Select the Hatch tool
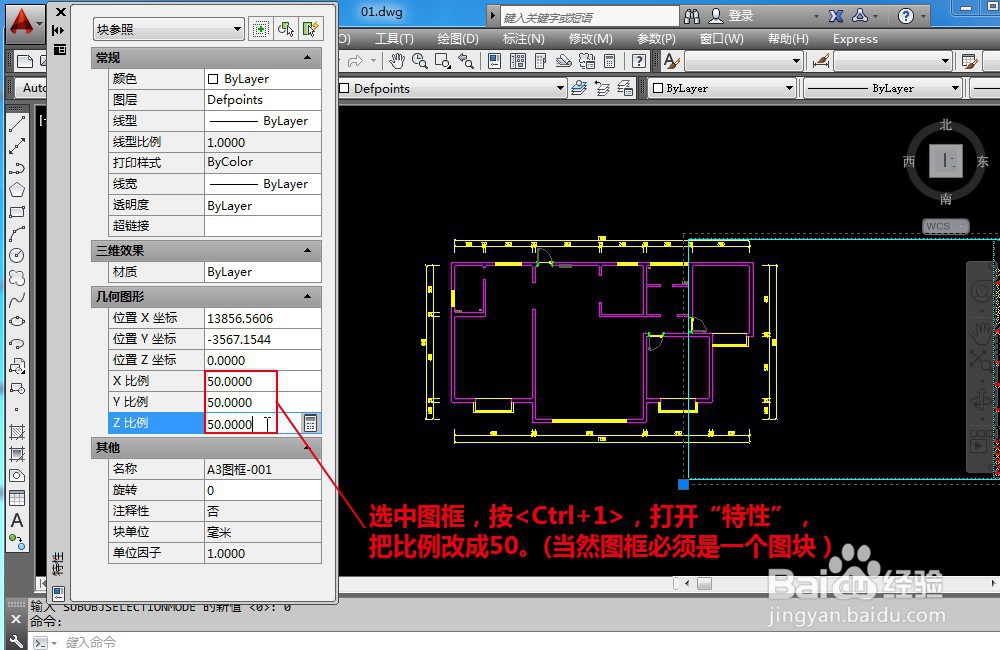The width and height of the screenshot is (1000, 650). [17, 432]
